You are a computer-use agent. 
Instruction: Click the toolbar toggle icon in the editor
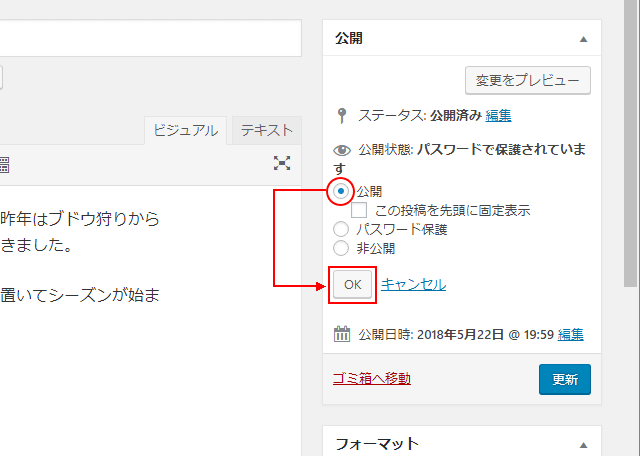[x=4, y=165]
